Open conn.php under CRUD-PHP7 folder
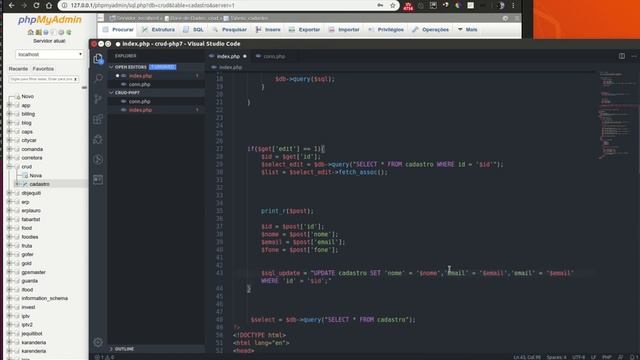Screen dimensions: 640x360 [x=140, y=101]
